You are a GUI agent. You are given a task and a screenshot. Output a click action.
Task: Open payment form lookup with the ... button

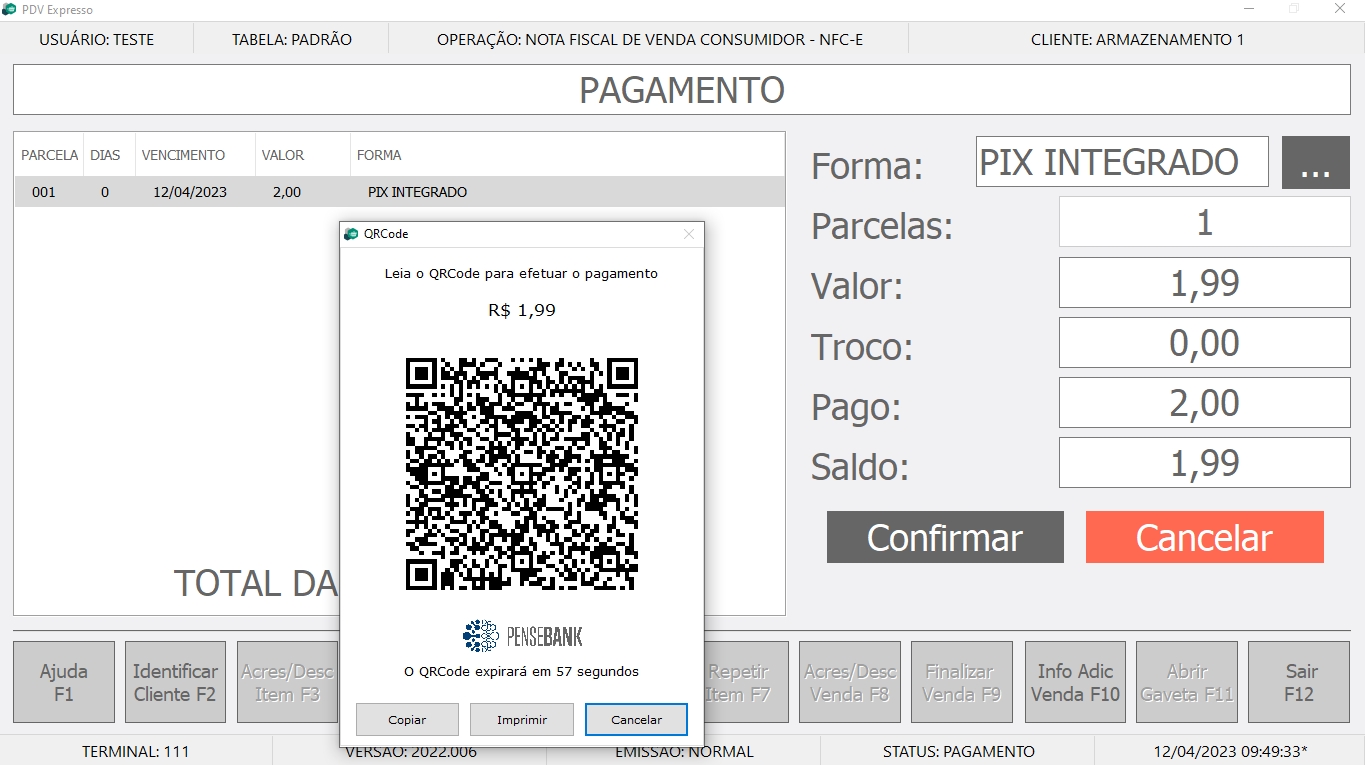[1316, 162]
